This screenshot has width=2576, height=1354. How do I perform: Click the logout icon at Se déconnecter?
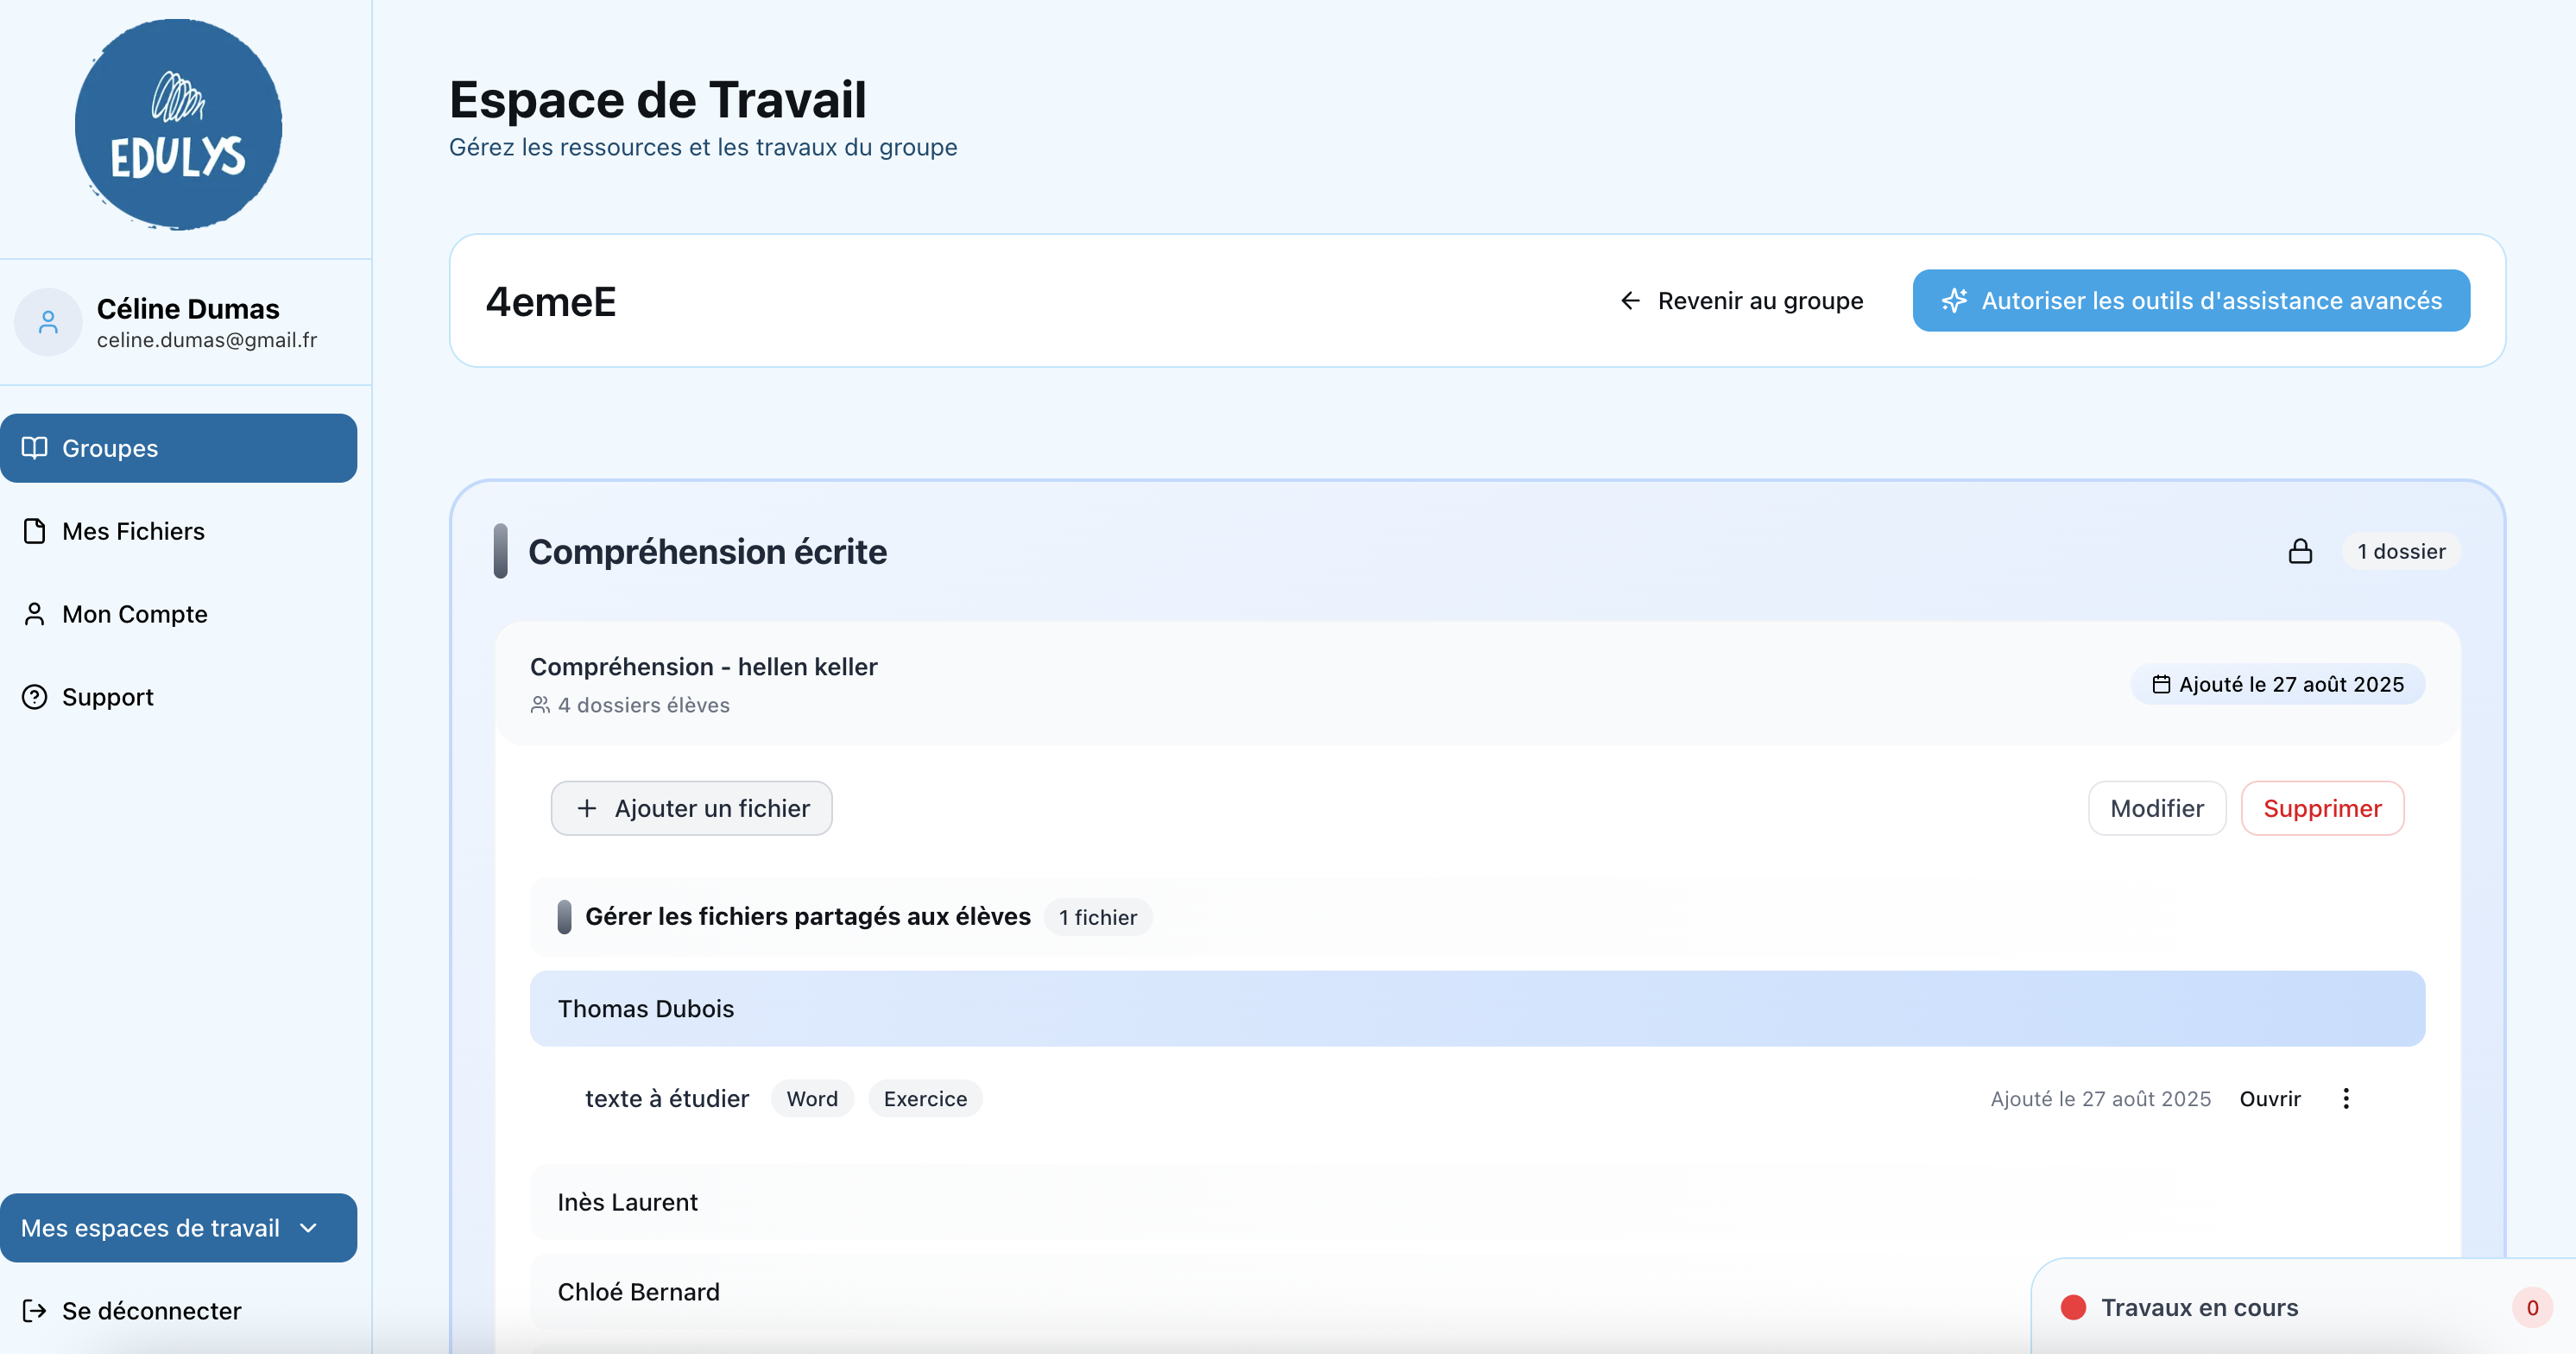click(x=34, y=1310)
